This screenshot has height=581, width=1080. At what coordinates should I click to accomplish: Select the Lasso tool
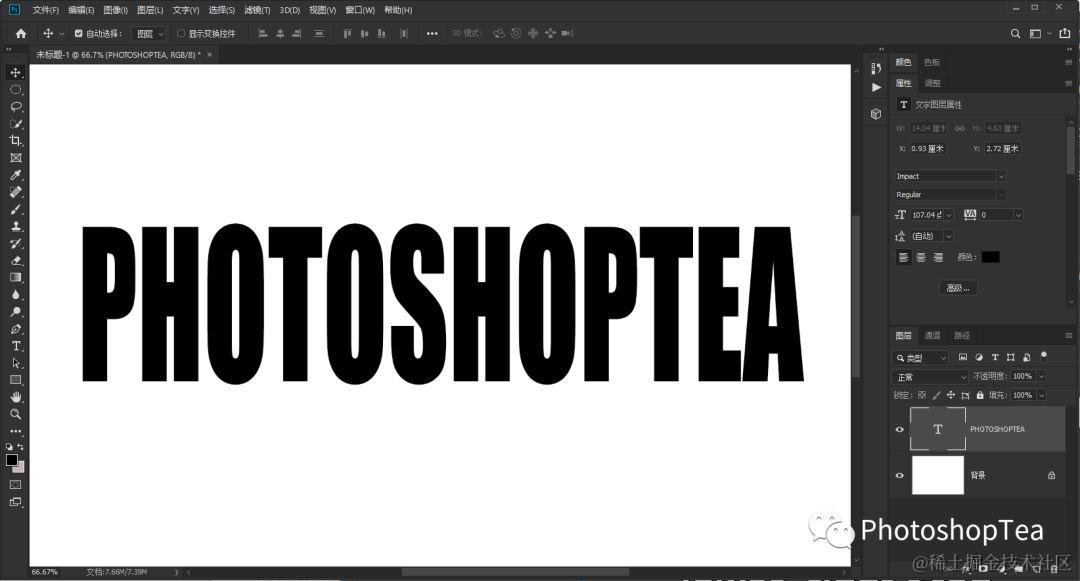(15, 107)
